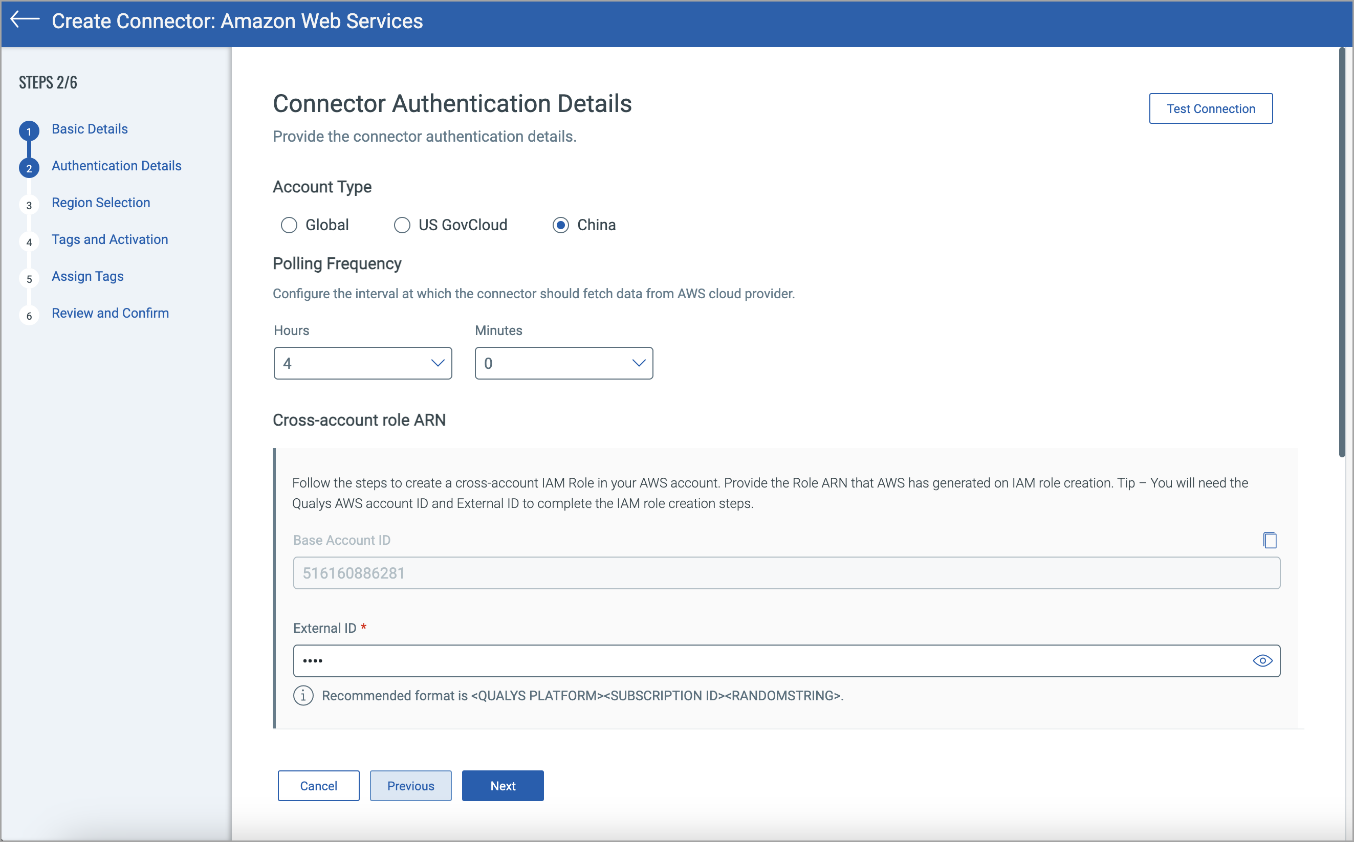This screenshot has height=842, width=1354.
Task: Go to Authentication Details step
Action: click(x=117, y=166)
